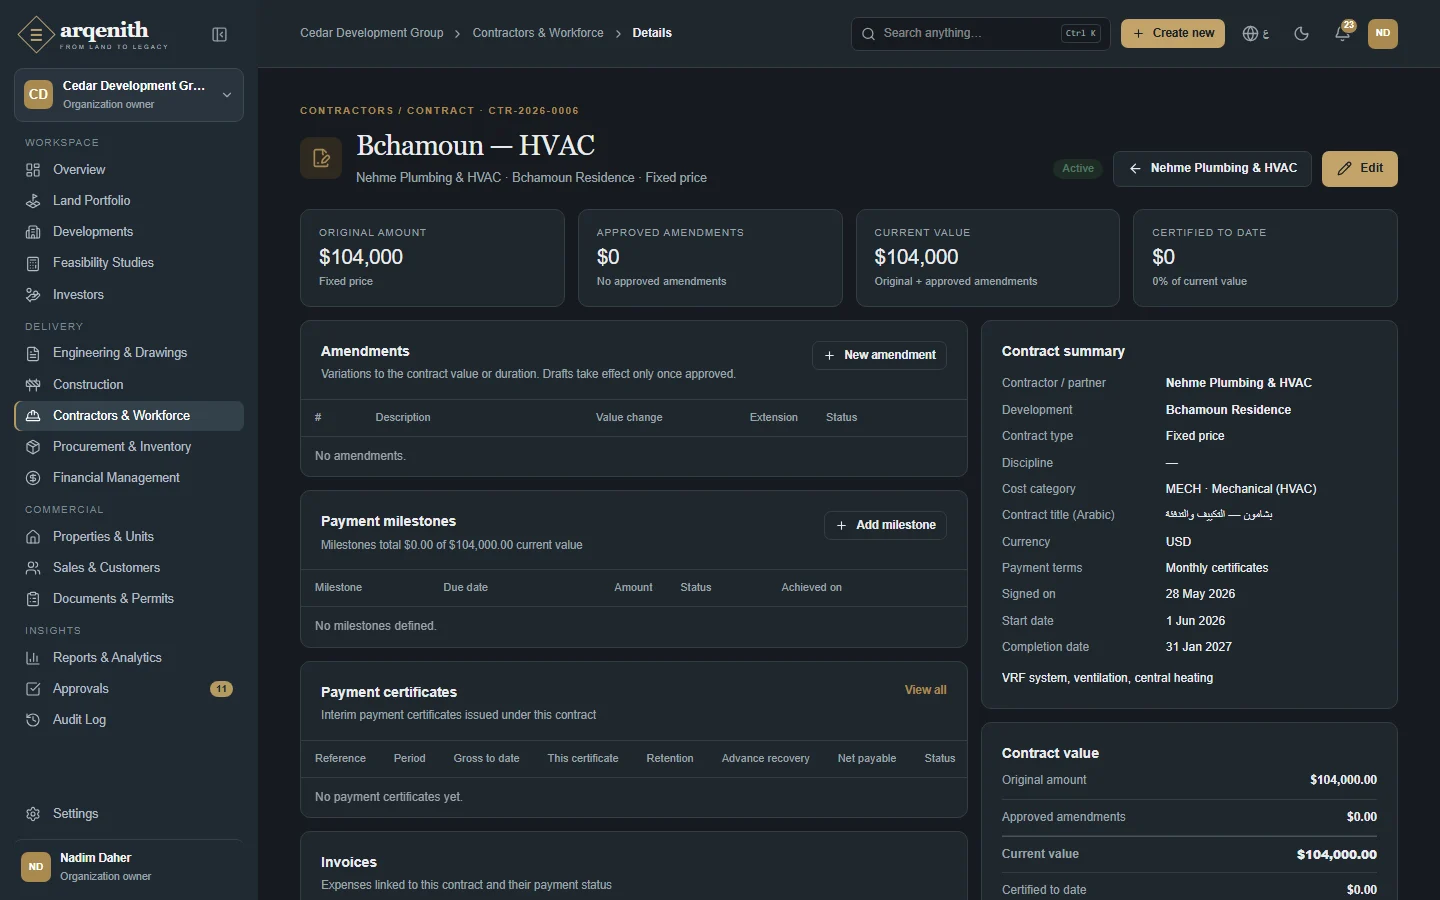The height and width of the screenshot is (900, 1440).
Task: Open Nadim Daher profile at sidebar bottom
Action: coord(129,866)
